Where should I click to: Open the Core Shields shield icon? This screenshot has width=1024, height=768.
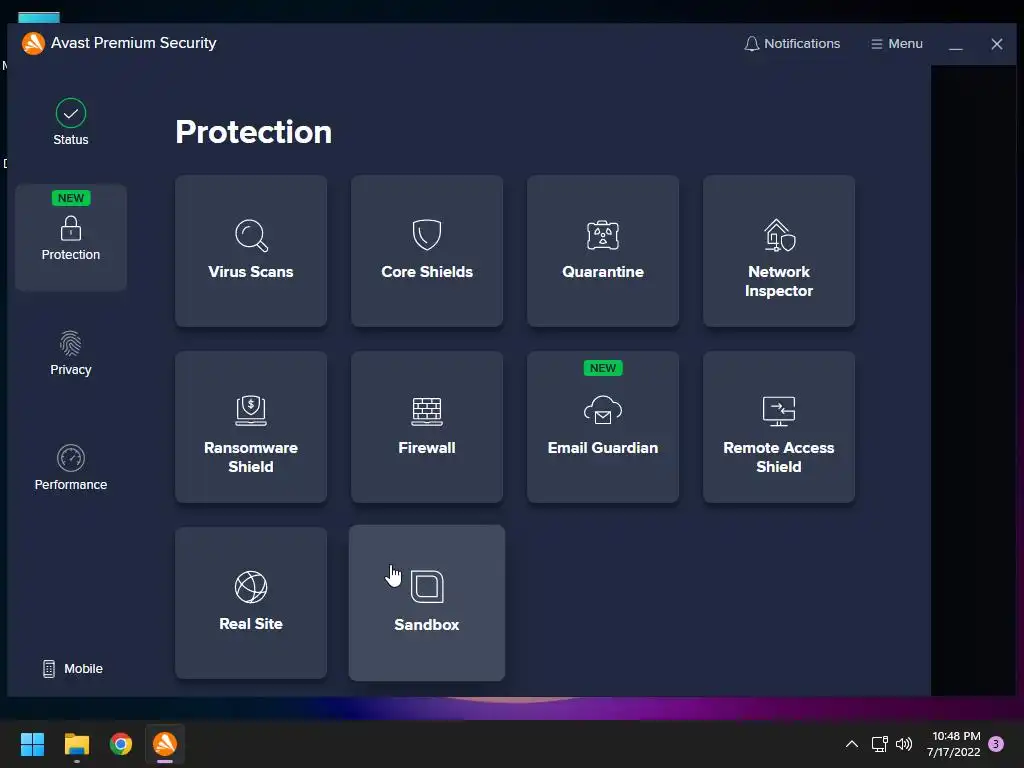click(x=427, y=234)
